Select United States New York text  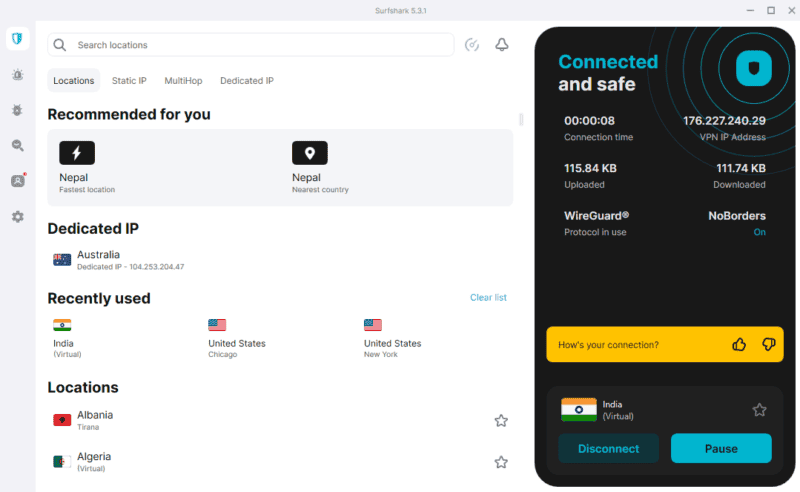(392, 348)
